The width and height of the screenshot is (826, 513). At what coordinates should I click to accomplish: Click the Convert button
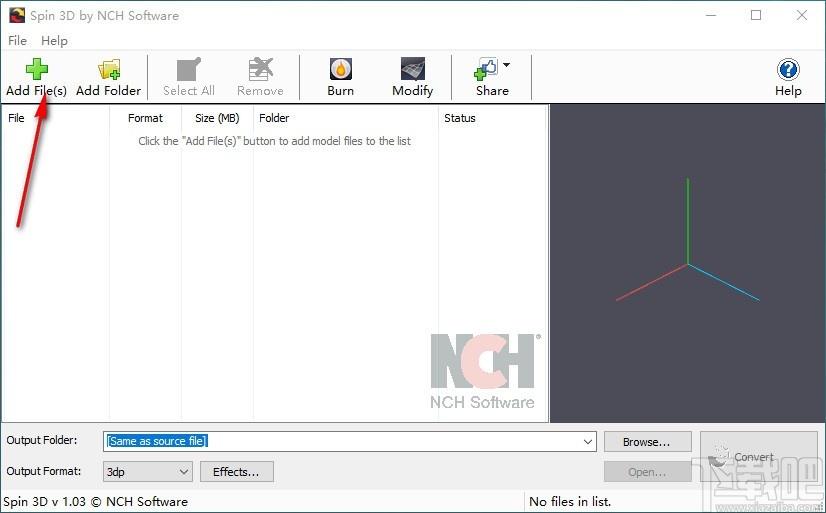click(x=759, y=457)
